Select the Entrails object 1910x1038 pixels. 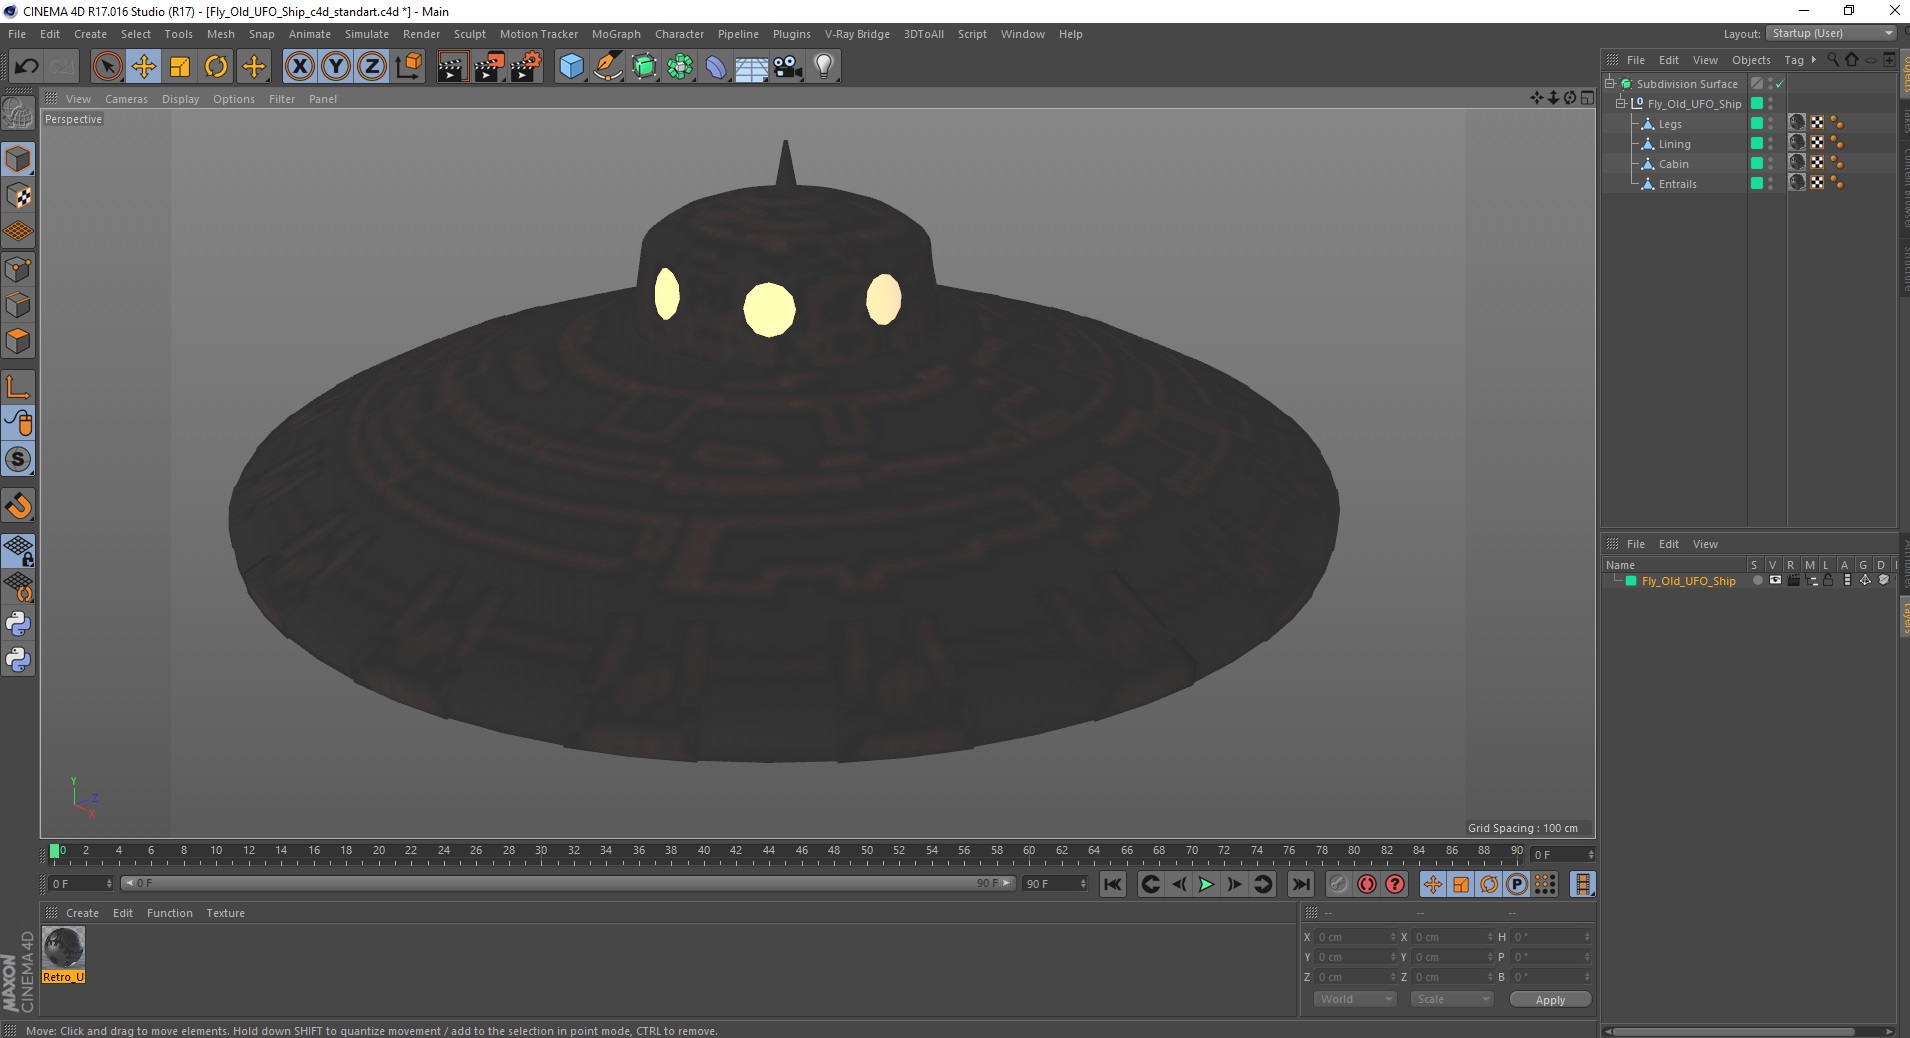coord(1677,184)
